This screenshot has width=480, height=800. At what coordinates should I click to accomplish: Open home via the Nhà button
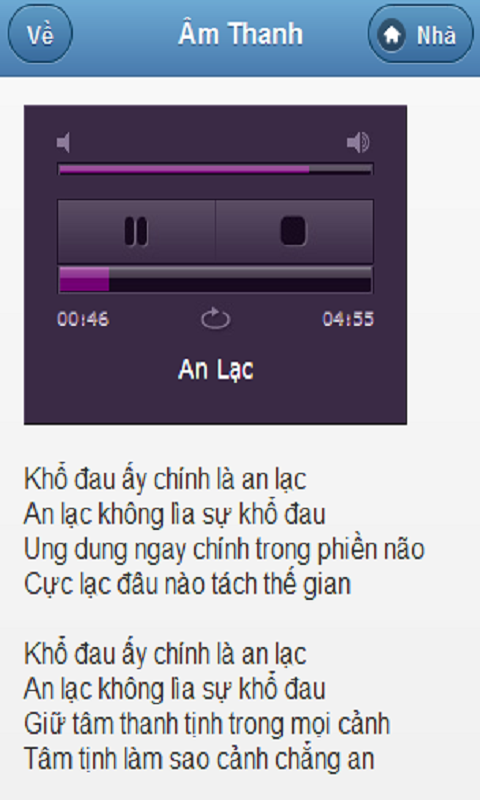coord(421,34)
